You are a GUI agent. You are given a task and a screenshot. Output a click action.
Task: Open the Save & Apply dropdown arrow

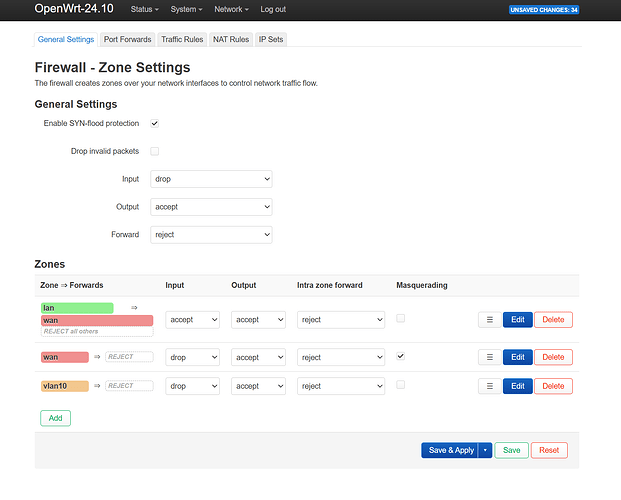(485, 450)
